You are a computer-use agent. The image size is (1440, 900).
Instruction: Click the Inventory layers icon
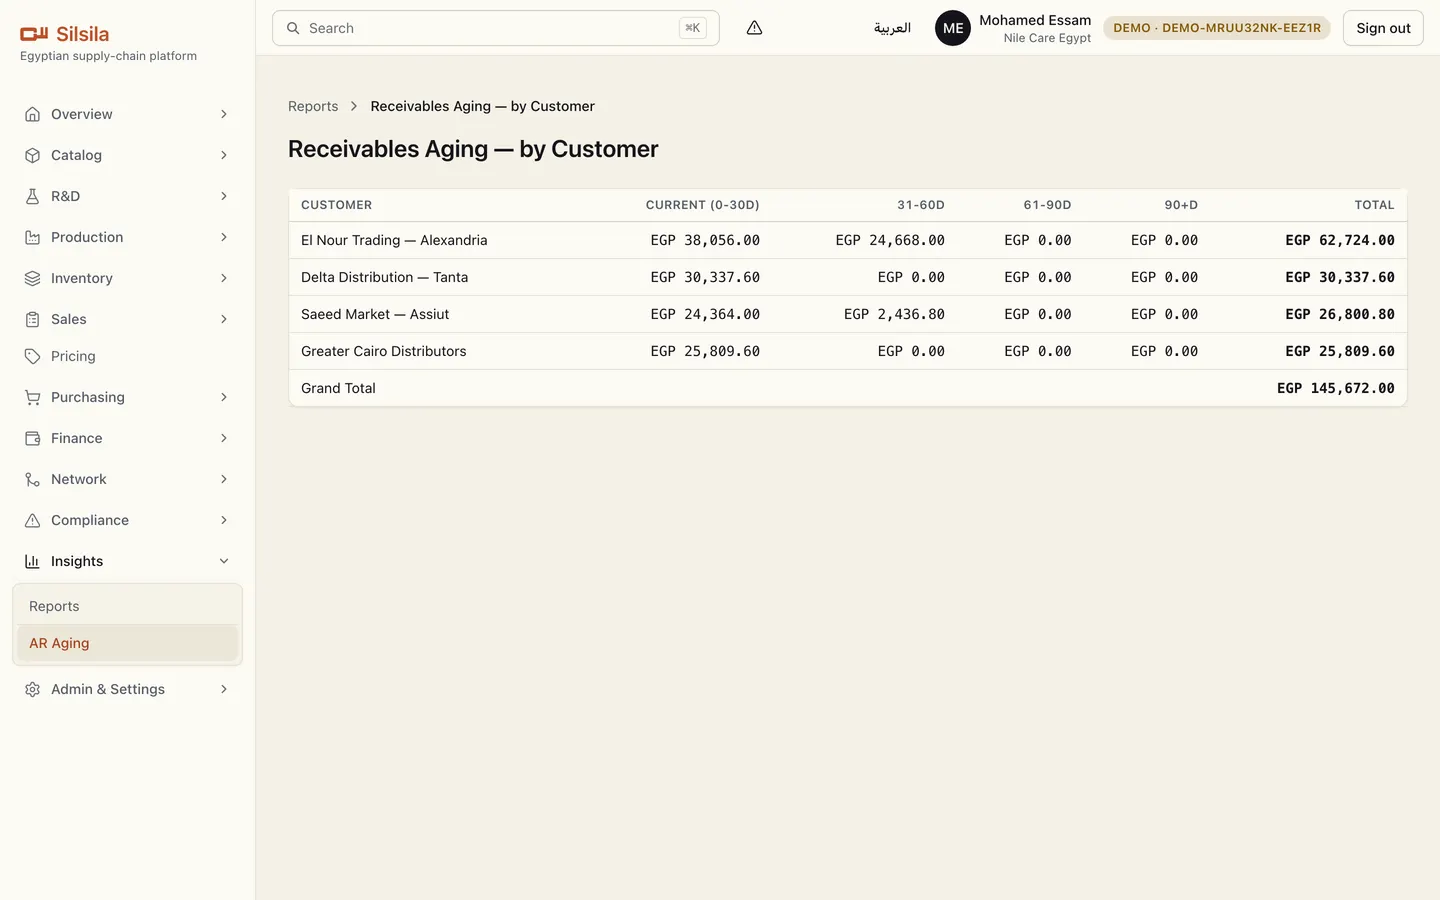(32, 278)
